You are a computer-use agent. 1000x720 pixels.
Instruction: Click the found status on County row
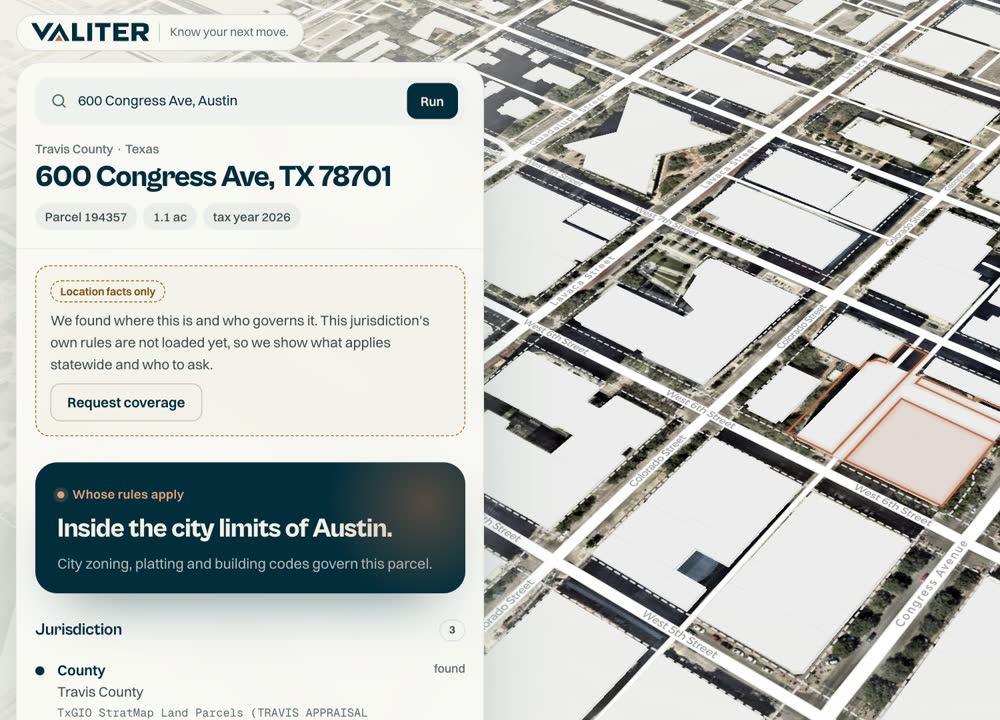449,668
